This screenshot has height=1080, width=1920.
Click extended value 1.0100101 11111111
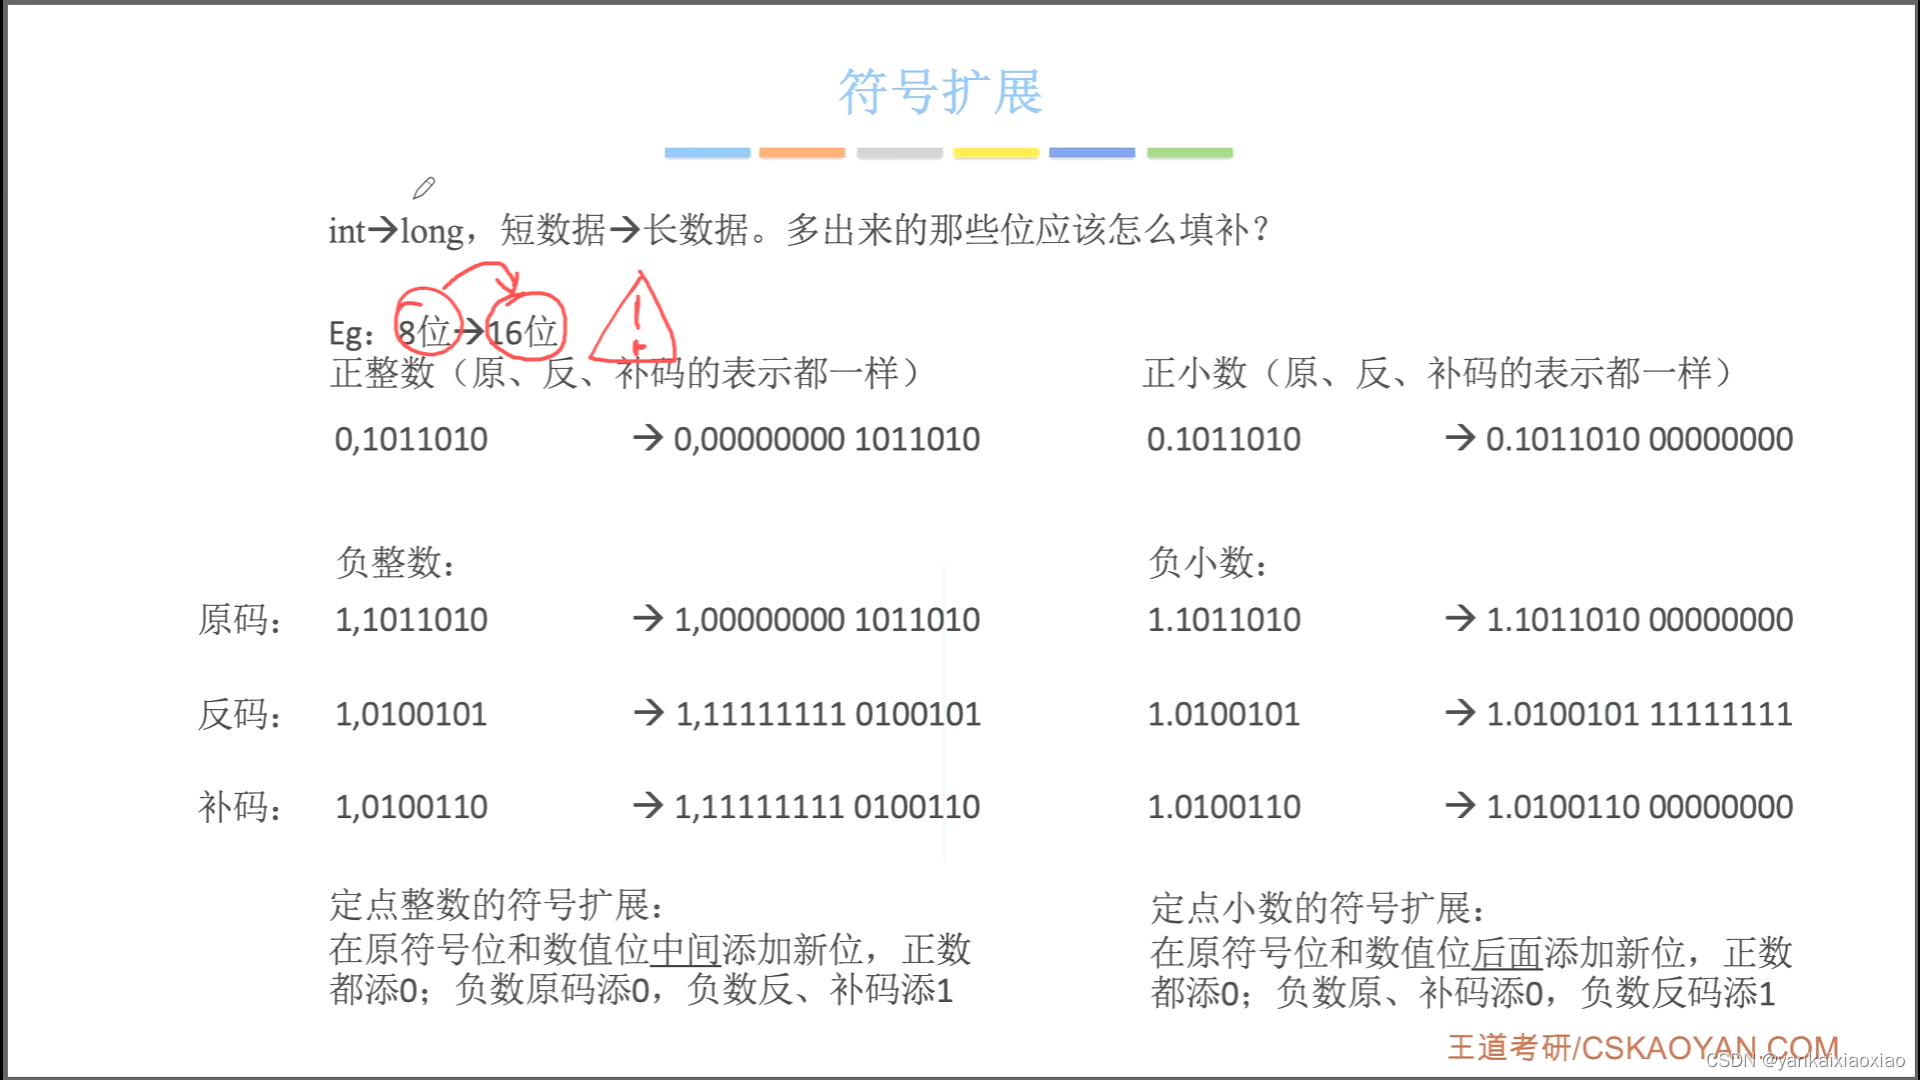(1639, 714)
